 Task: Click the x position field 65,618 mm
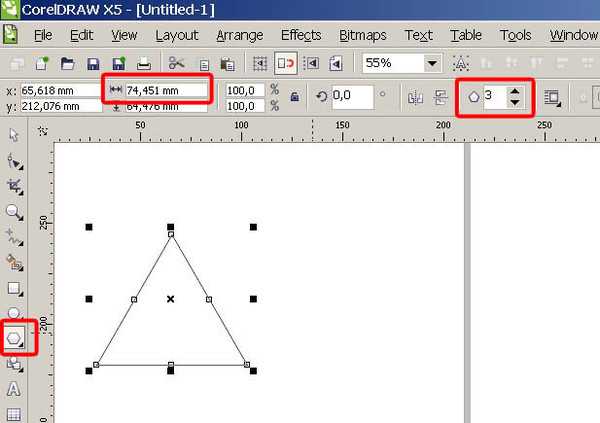pos(60,90)
